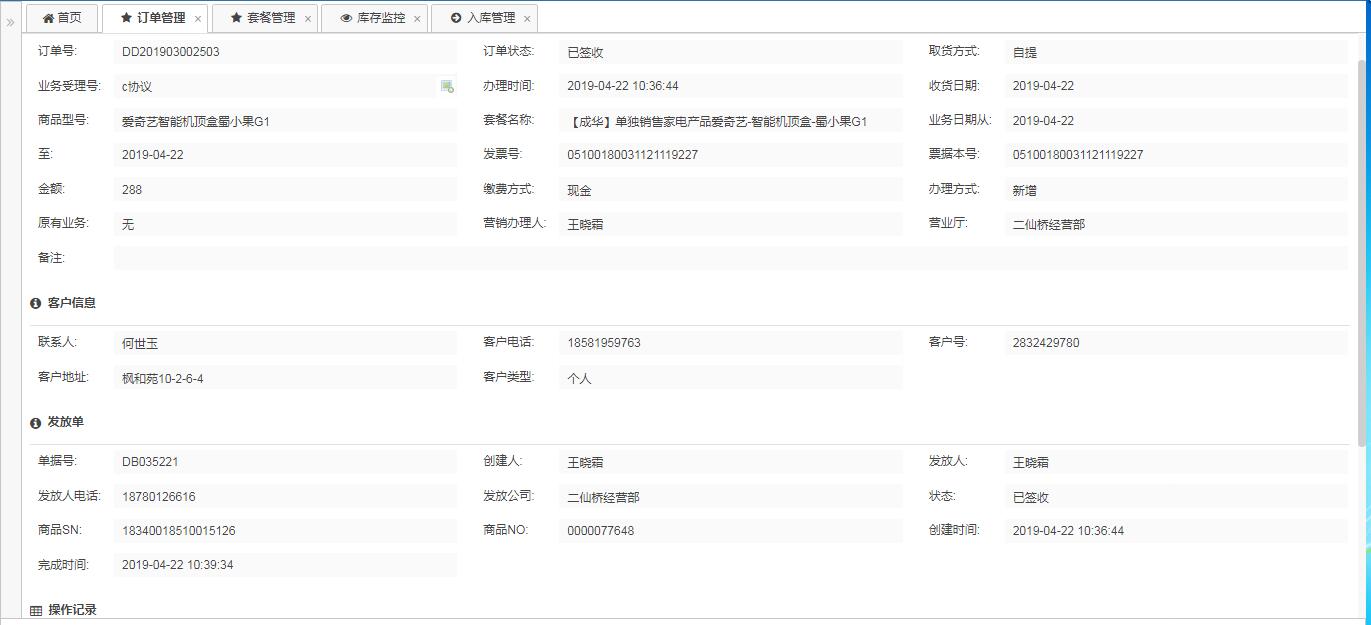The height and width of the screenshot is (625, 1371).
Task: Click the 发放单 section info icon
Action: pyautogui.click(x=36, y=423)
